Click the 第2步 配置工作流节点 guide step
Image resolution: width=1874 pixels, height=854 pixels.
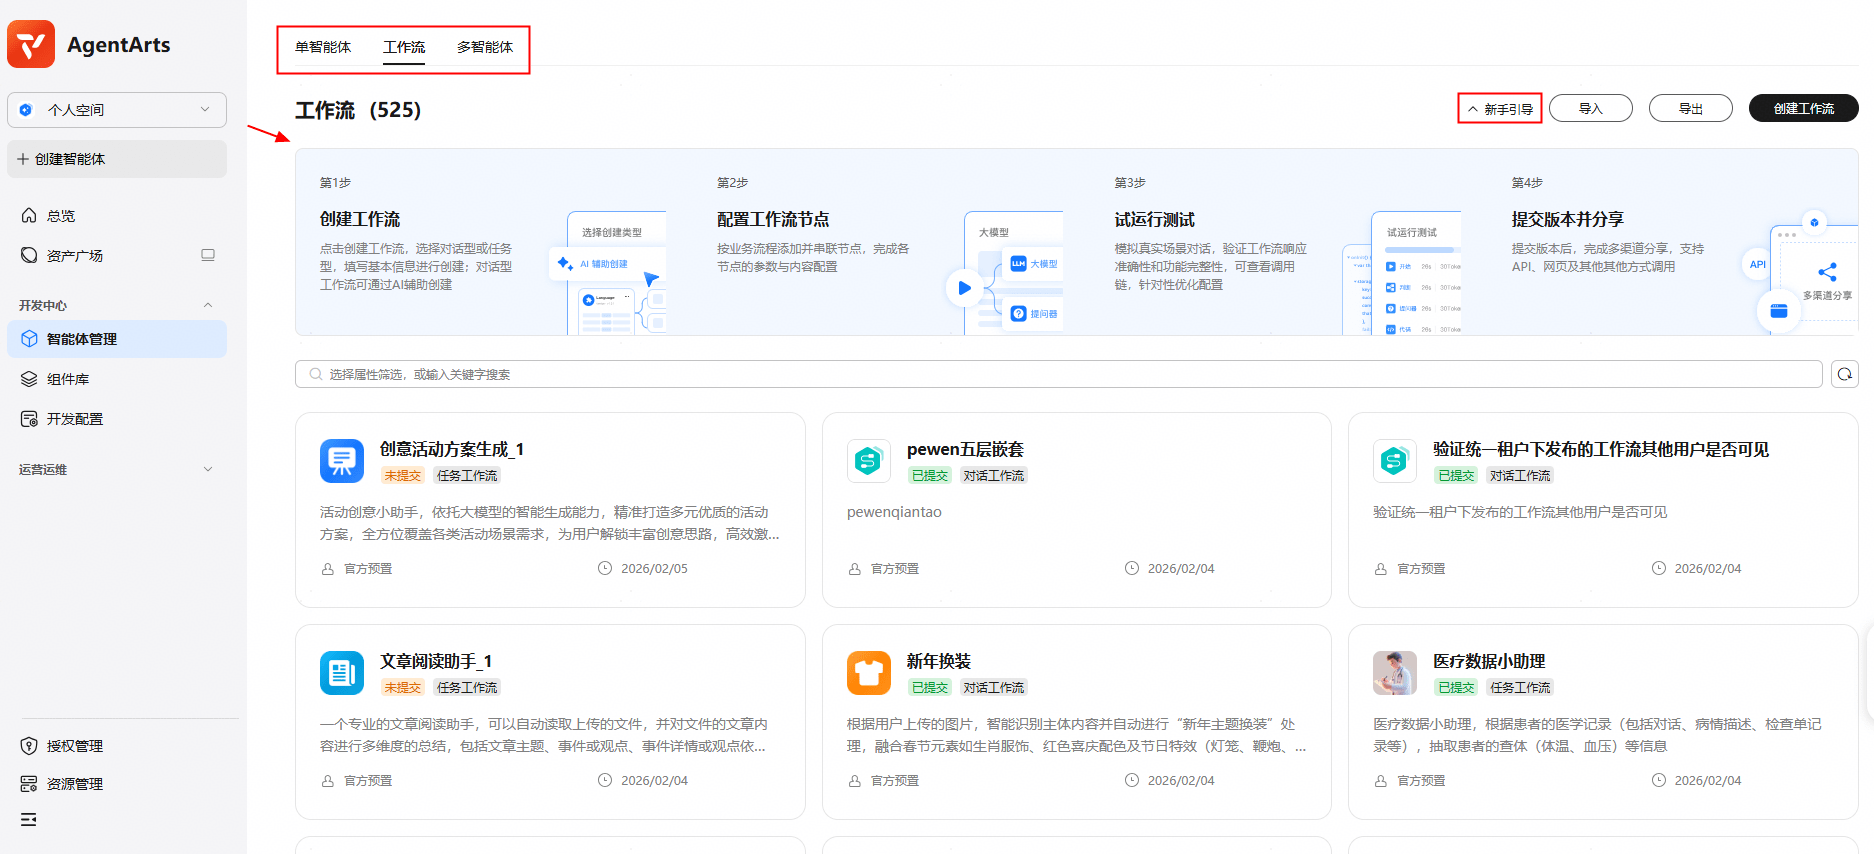tap(892, 242)
